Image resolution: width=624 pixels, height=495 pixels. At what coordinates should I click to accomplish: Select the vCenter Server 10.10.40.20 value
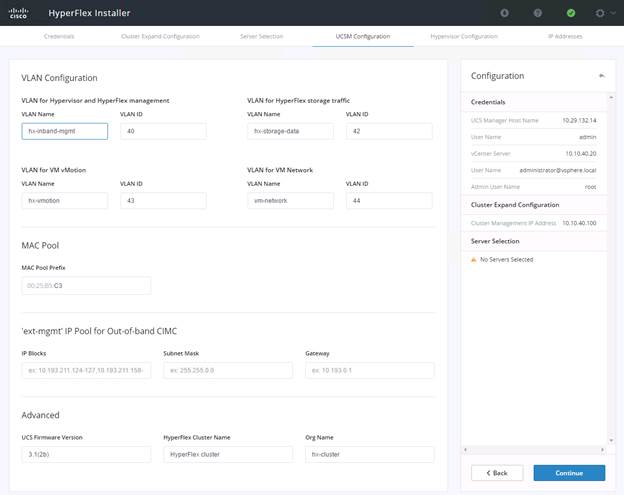click(x=581, y=154)
